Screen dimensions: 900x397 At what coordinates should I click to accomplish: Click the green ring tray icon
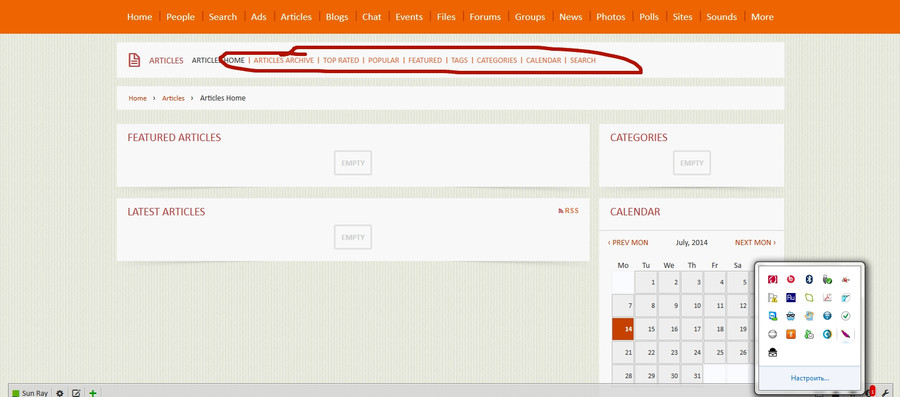click(x=809, y=297)
